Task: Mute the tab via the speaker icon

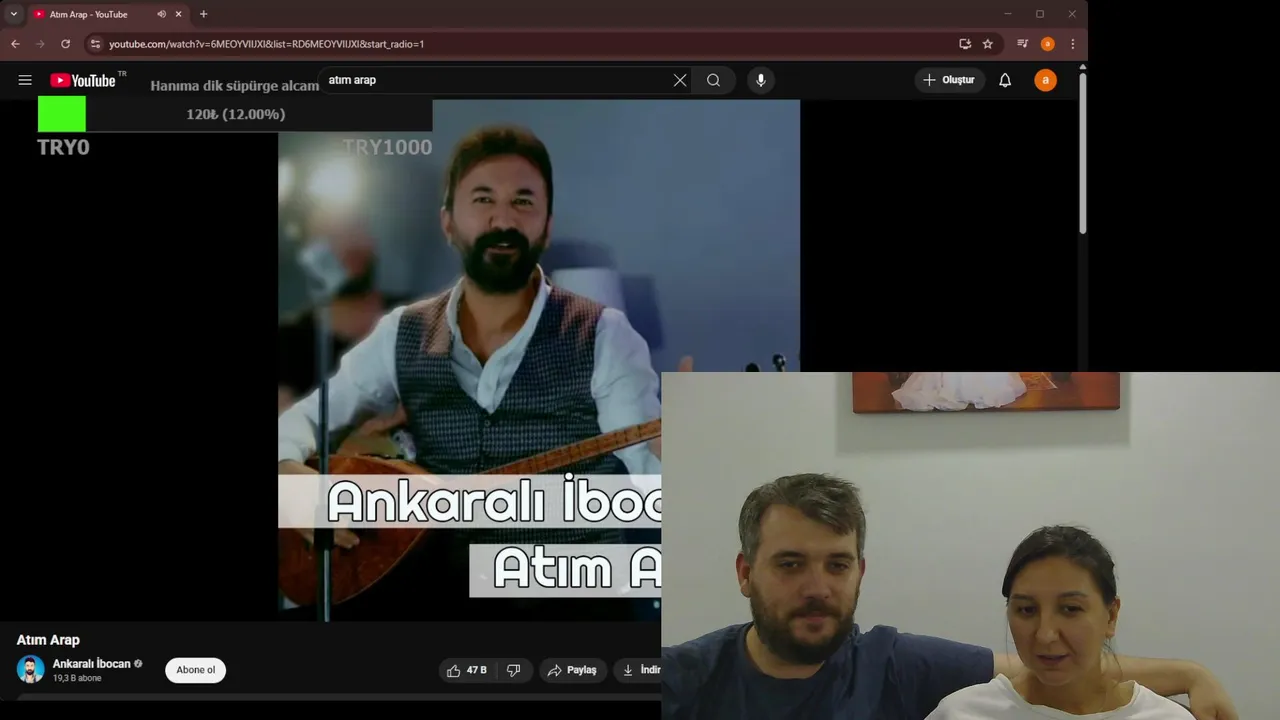Action: tap(161, 14)
